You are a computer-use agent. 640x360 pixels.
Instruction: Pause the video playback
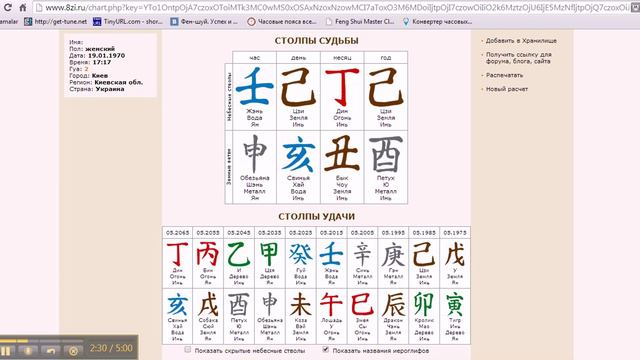6,351
